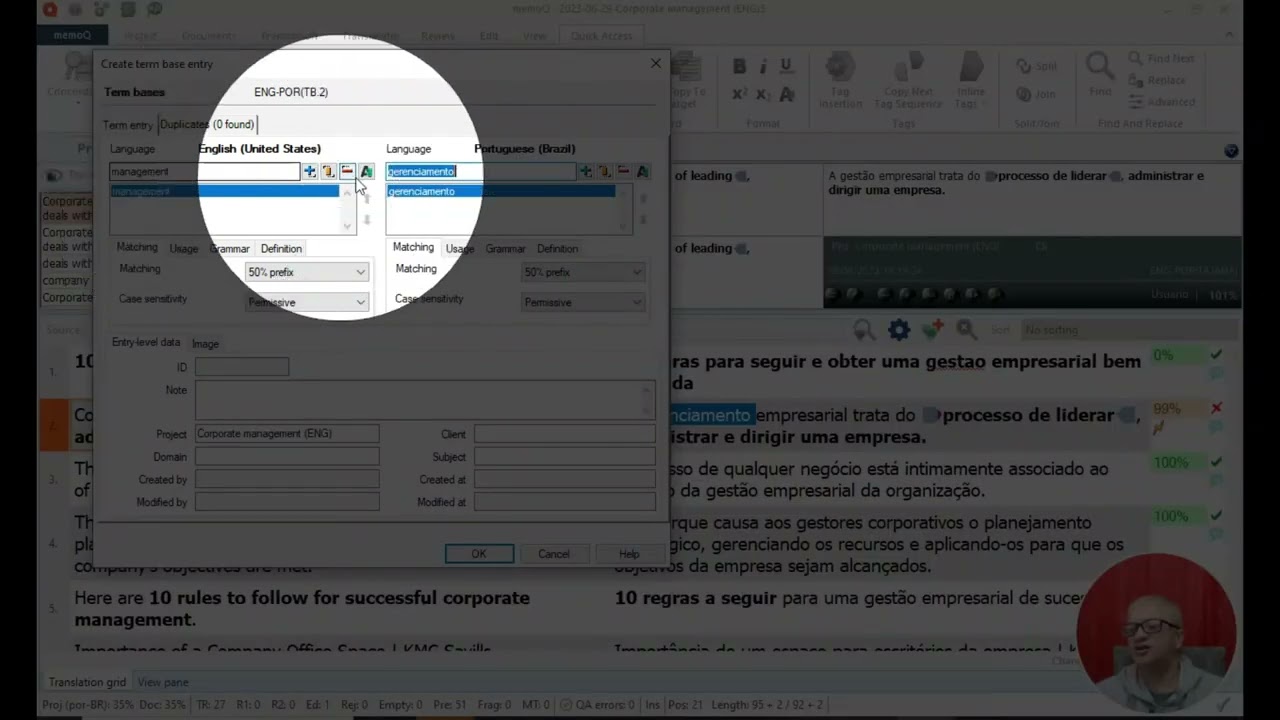Click the Tag Insertion ribbon icon
Viewport: 1280px width, 720px height.
pyautogui.click(x=840, y=80)
